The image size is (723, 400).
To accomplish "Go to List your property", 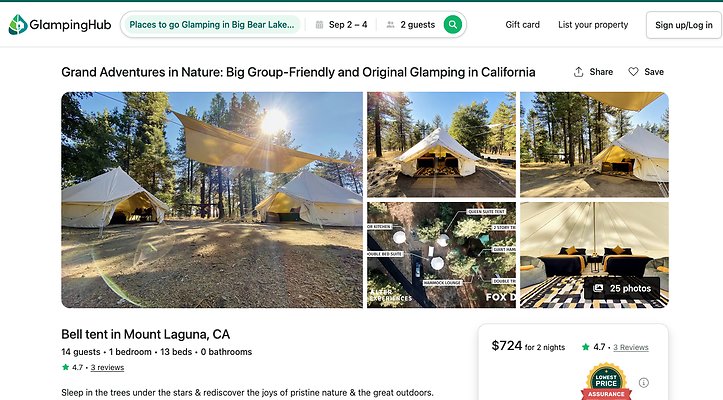I will click(593, 25).
